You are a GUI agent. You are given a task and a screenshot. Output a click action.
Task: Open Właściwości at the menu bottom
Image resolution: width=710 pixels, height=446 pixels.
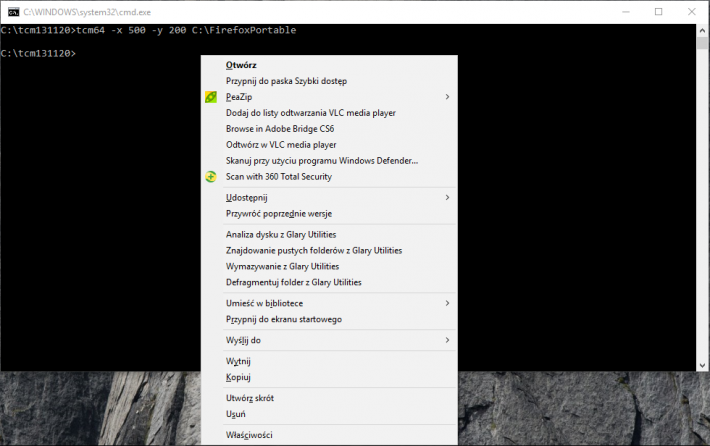click(x=329, y=435)
